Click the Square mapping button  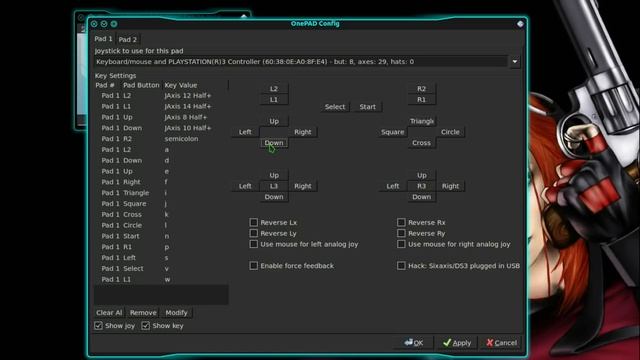tap(393, 132)
